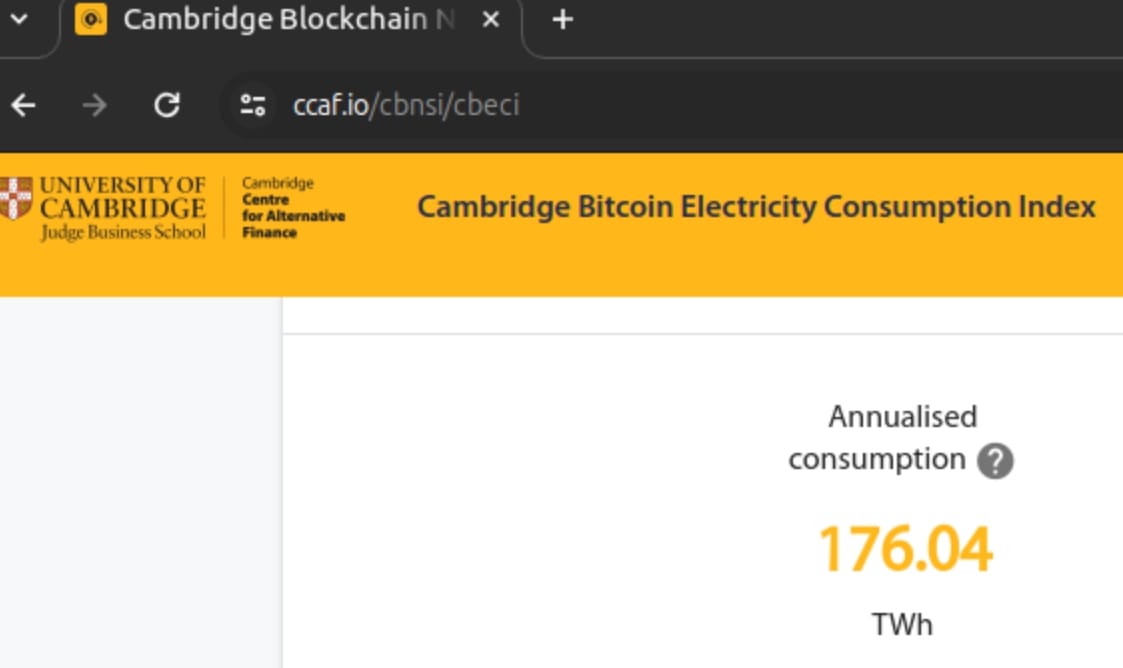This screenshot has height=668, width=1123.
Task: Close the Cambridge Blockchain tab
Action: [491, 19]
